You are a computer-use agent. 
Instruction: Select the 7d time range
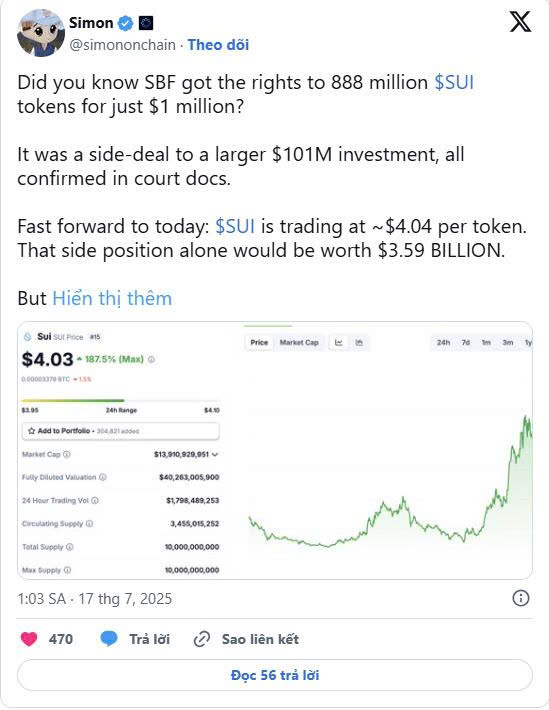point(466,343)
